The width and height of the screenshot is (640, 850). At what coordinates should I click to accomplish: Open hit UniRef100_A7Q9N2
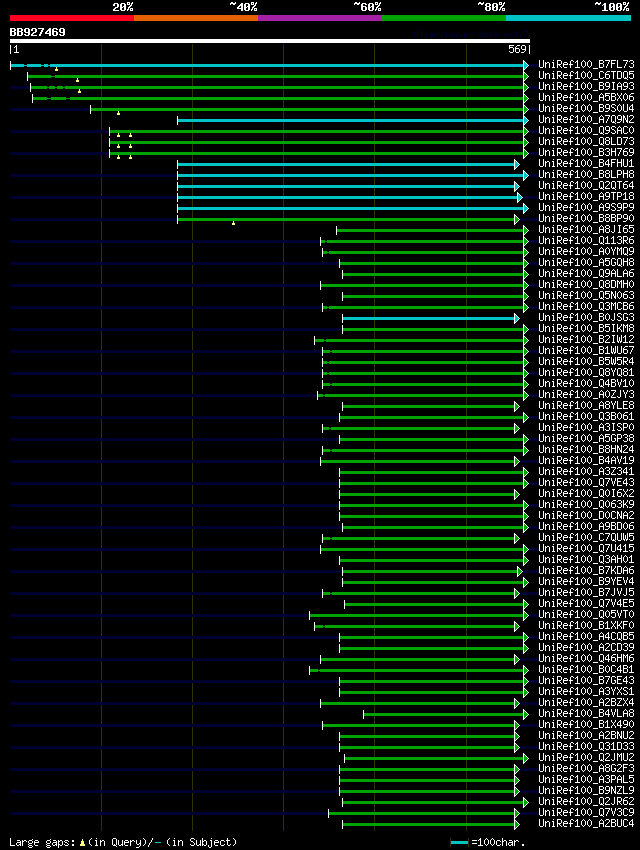586,119
